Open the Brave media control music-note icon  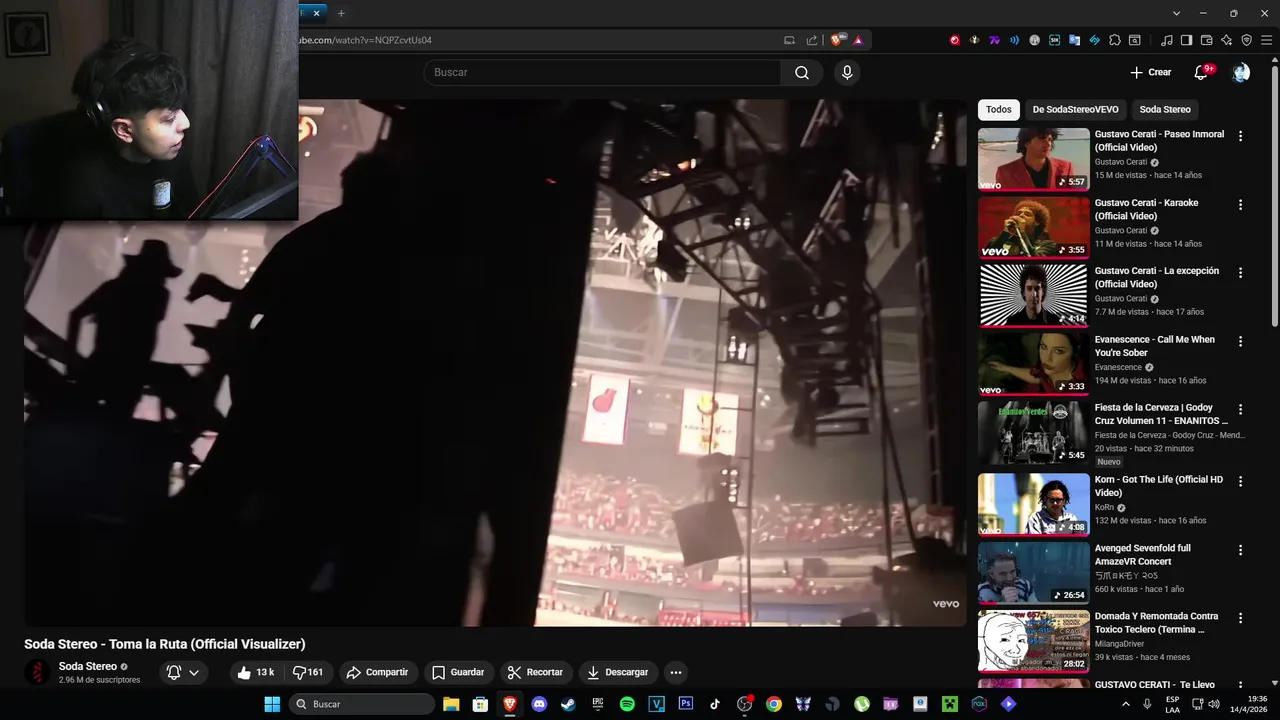coord(1166,40)
